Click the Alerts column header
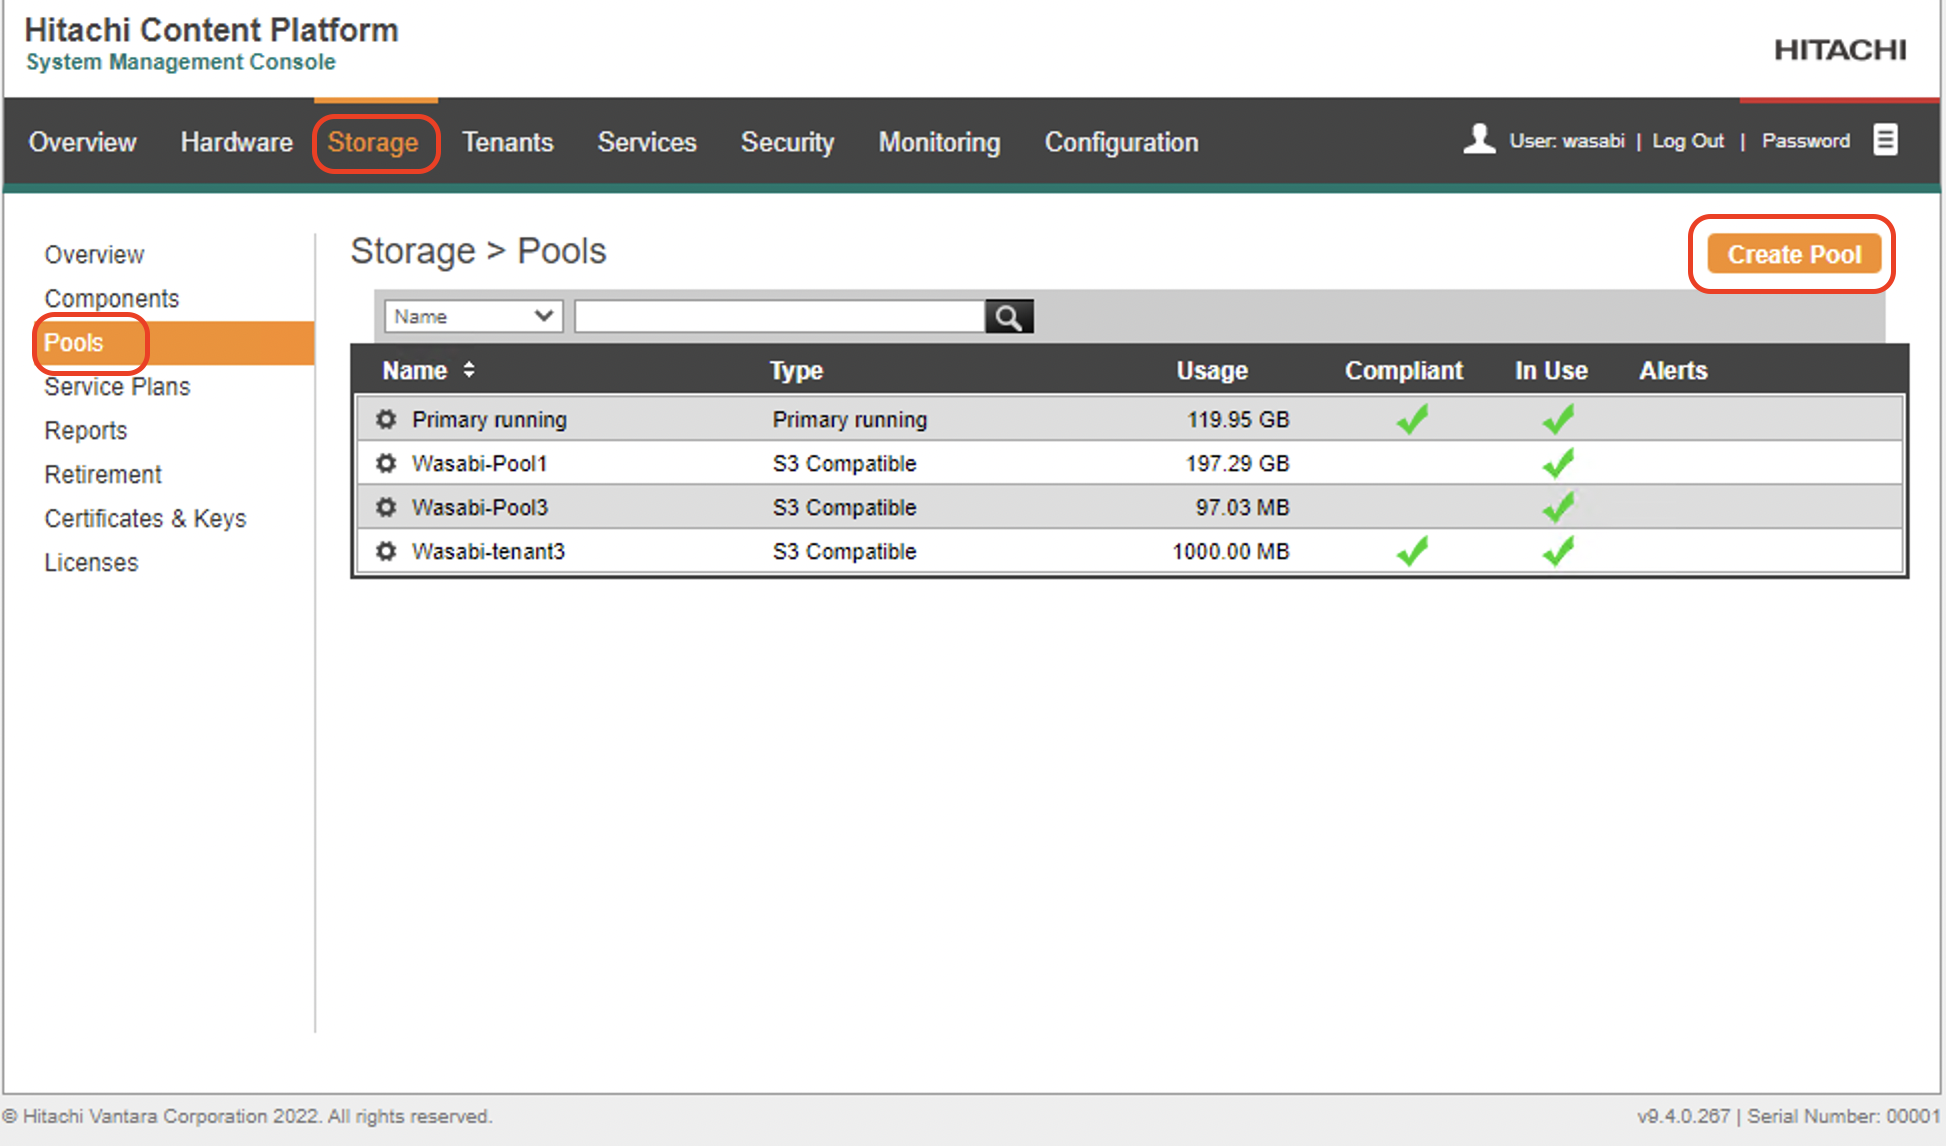This screenshot has height=1146, width=1946. pyautogui.click(x=1673, y=371)
